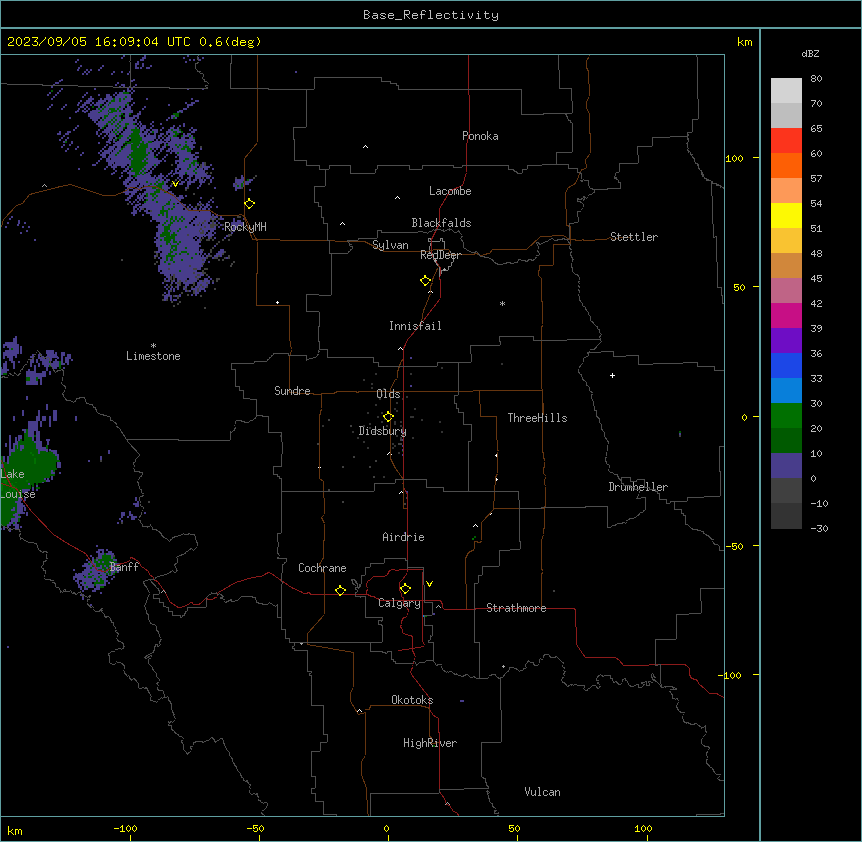Screen dimensions: 862x842
Task: Click the Airdrie city label
Action: click(x=404, y=537)
